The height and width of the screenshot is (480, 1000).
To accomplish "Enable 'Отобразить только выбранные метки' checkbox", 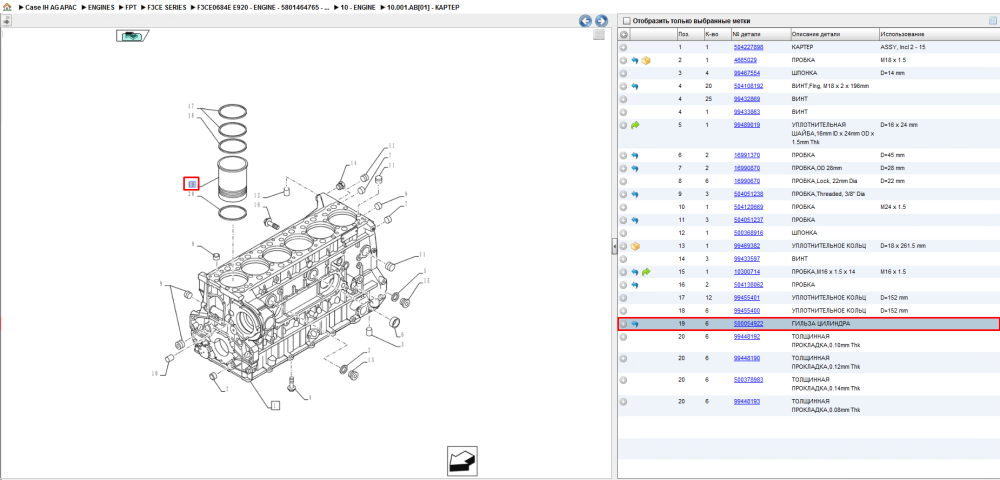I will pos(626,20).
